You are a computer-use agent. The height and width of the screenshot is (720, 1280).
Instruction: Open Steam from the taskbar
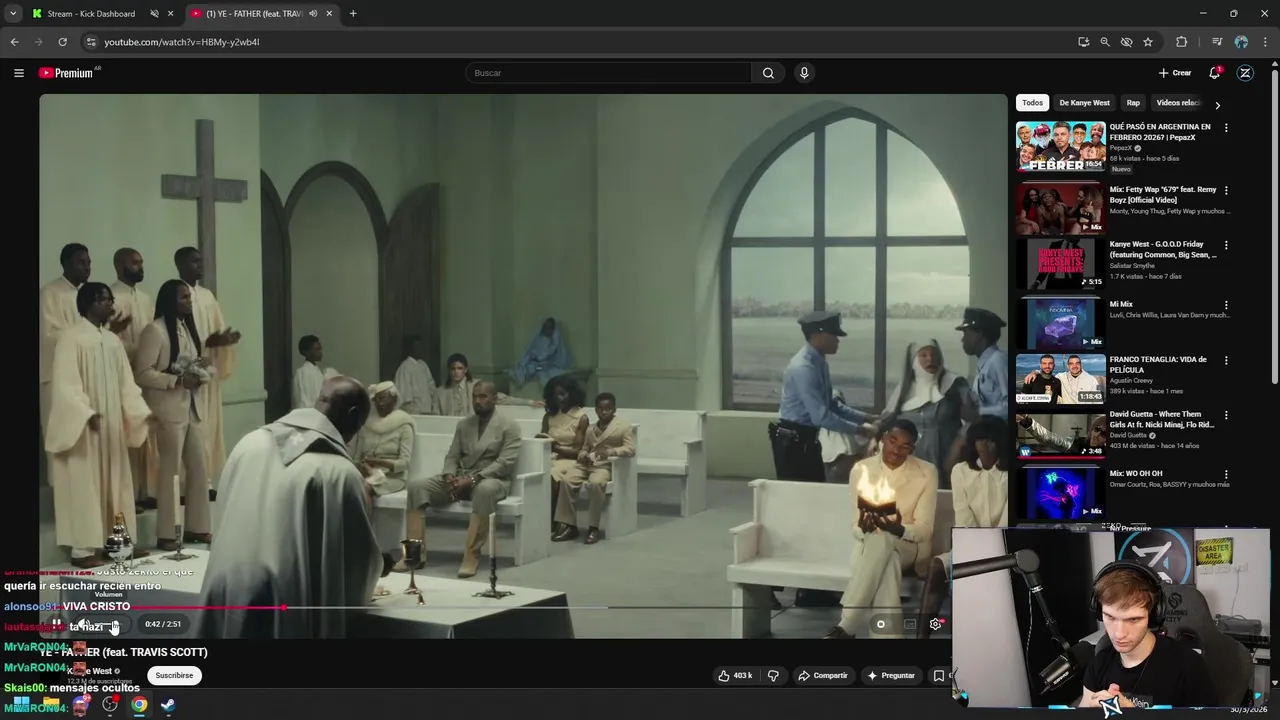(168, 705)
